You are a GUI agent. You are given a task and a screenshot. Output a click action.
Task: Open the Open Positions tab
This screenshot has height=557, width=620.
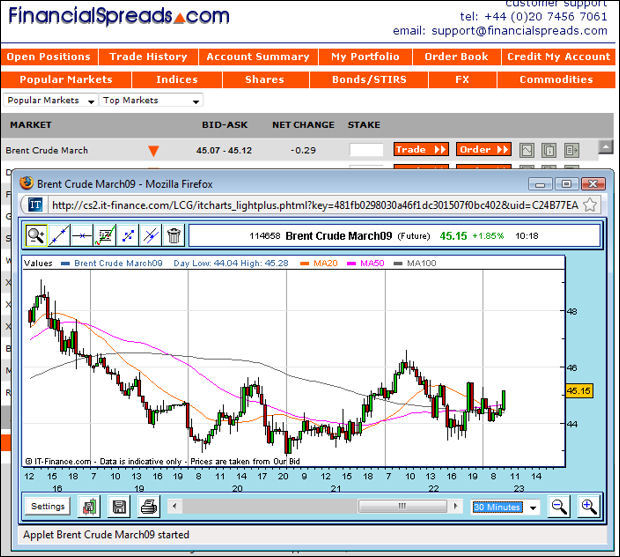point(49,57)
